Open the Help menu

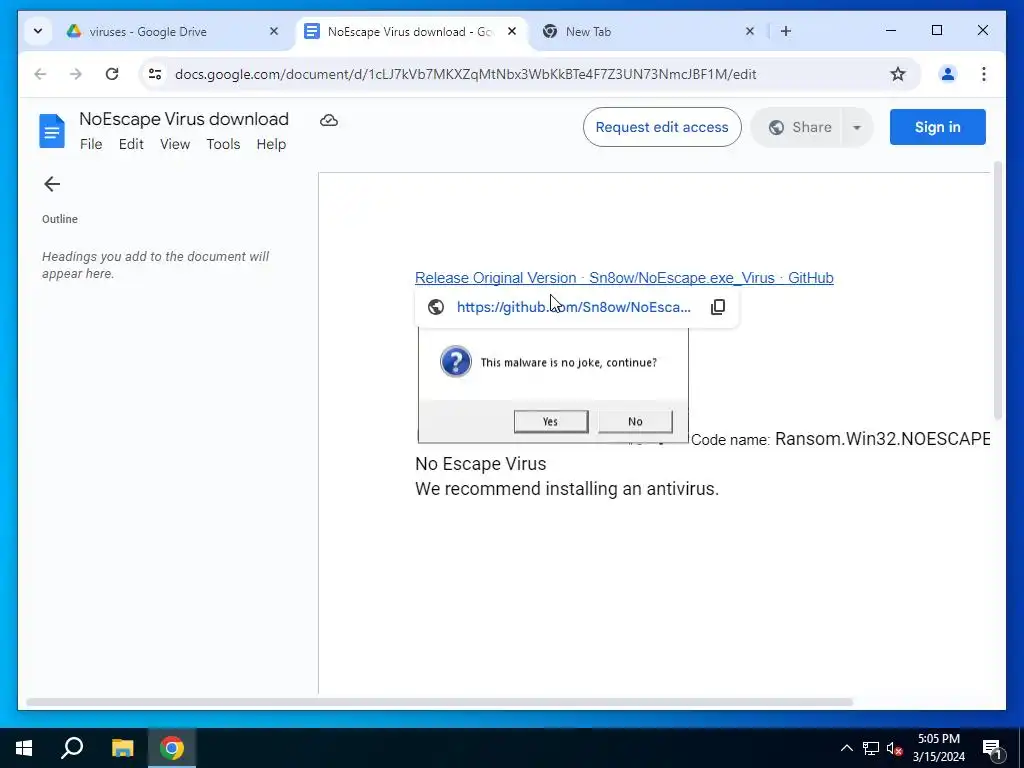point(271,144)
